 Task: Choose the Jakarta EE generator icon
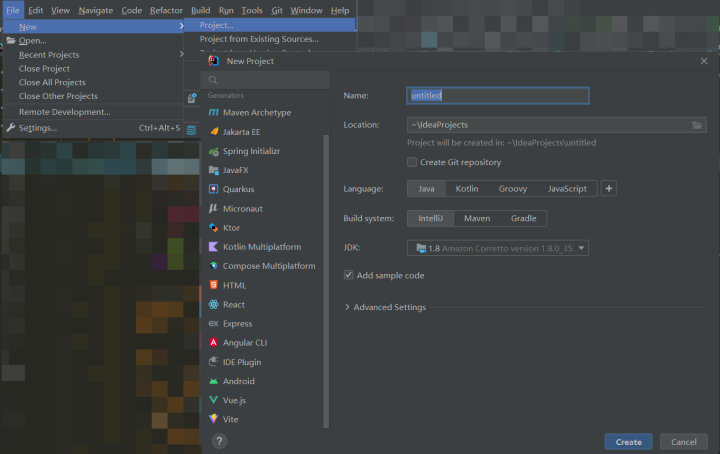(x=214, y=132)
